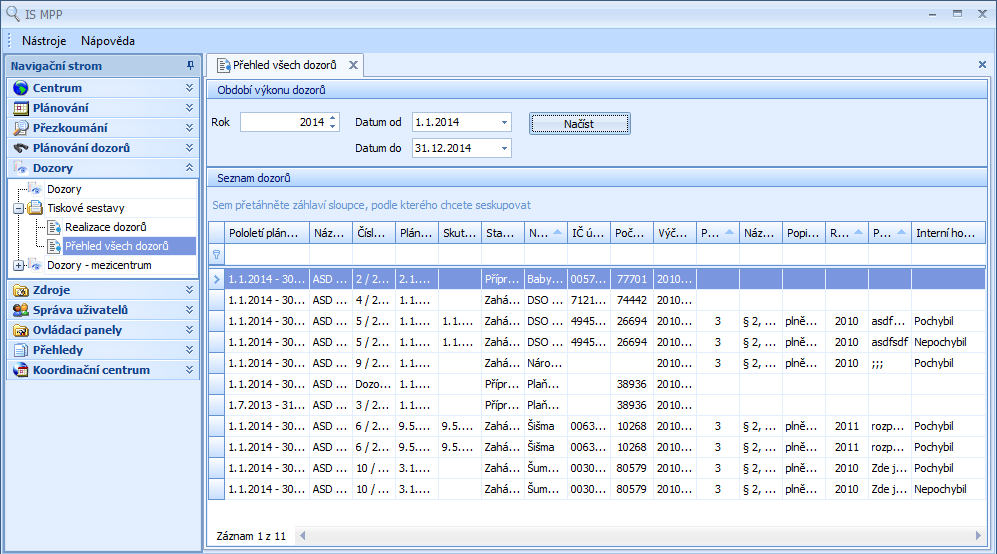The width and height of the screenshot is (997, 554).
Task: Sort by IČ ú... column header
Action: [588, 233]
